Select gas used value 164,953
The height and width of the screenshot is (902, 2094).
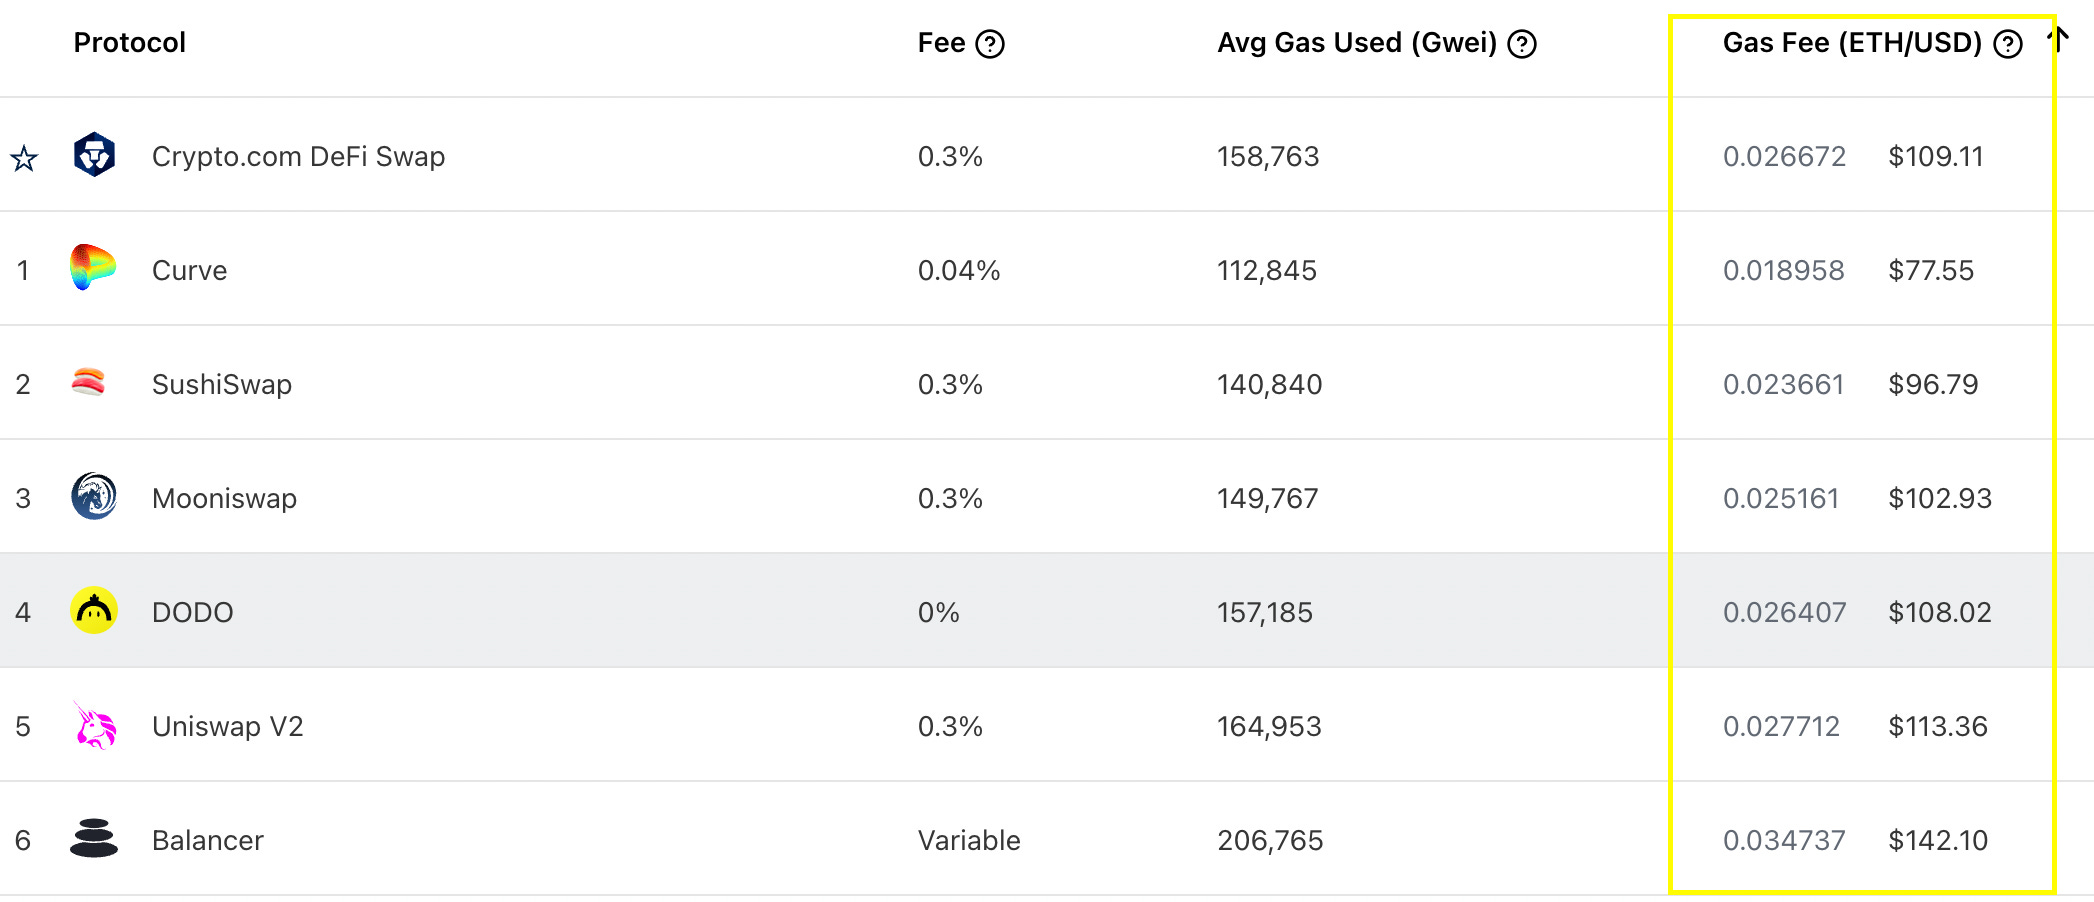tap(1269, 726)
